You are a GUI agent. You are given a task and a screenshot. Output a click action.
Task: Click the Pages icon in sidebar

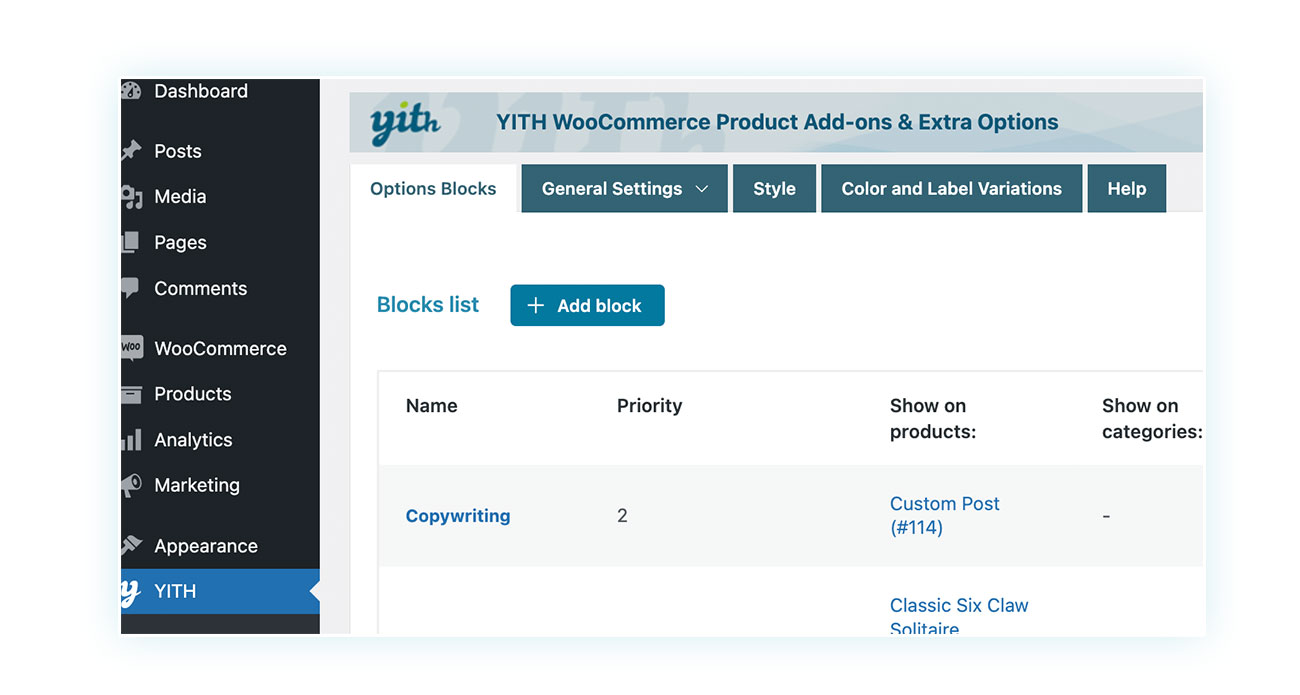pyautogui.click(x=131, y=242)
